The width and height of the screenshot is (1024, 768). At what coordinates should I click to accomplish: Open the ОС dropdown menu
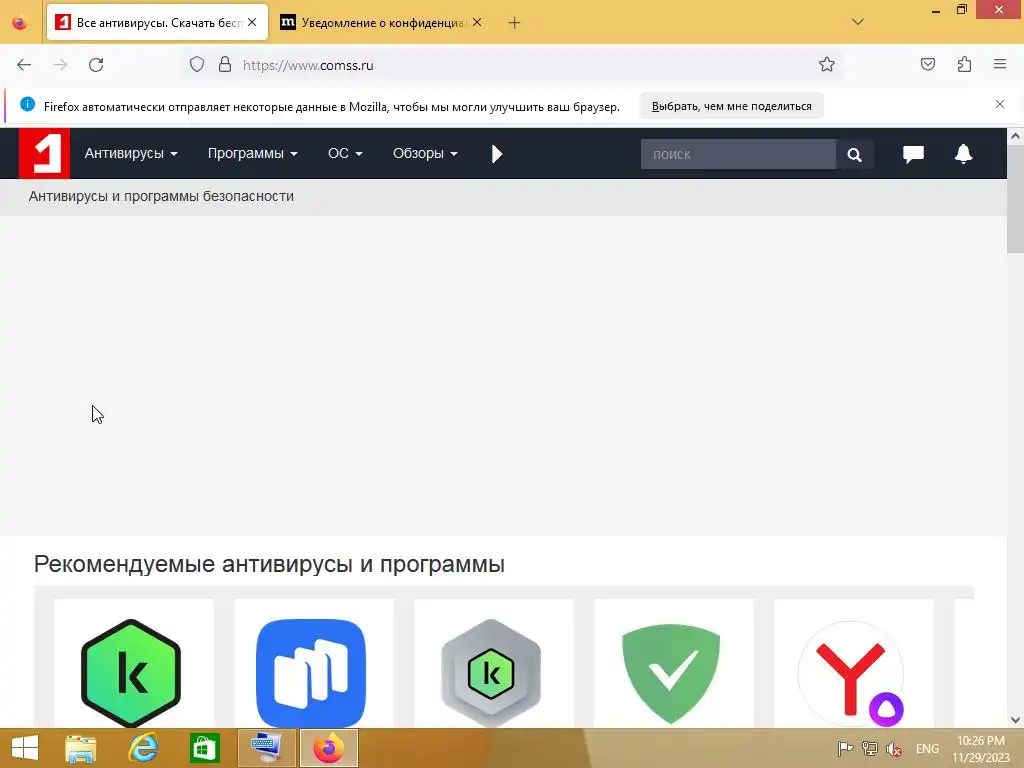click(345, 153)
